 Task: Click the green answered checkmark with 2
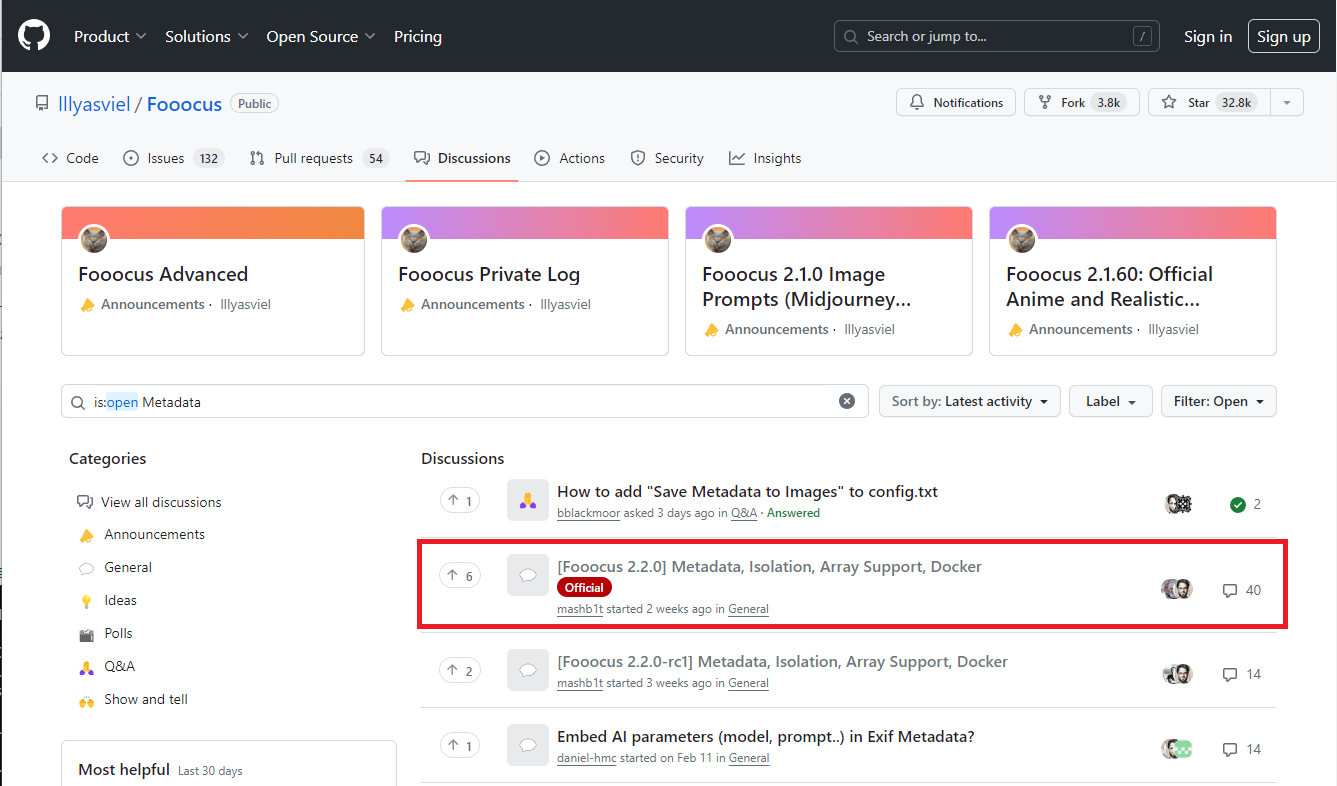coord(1245,504)
